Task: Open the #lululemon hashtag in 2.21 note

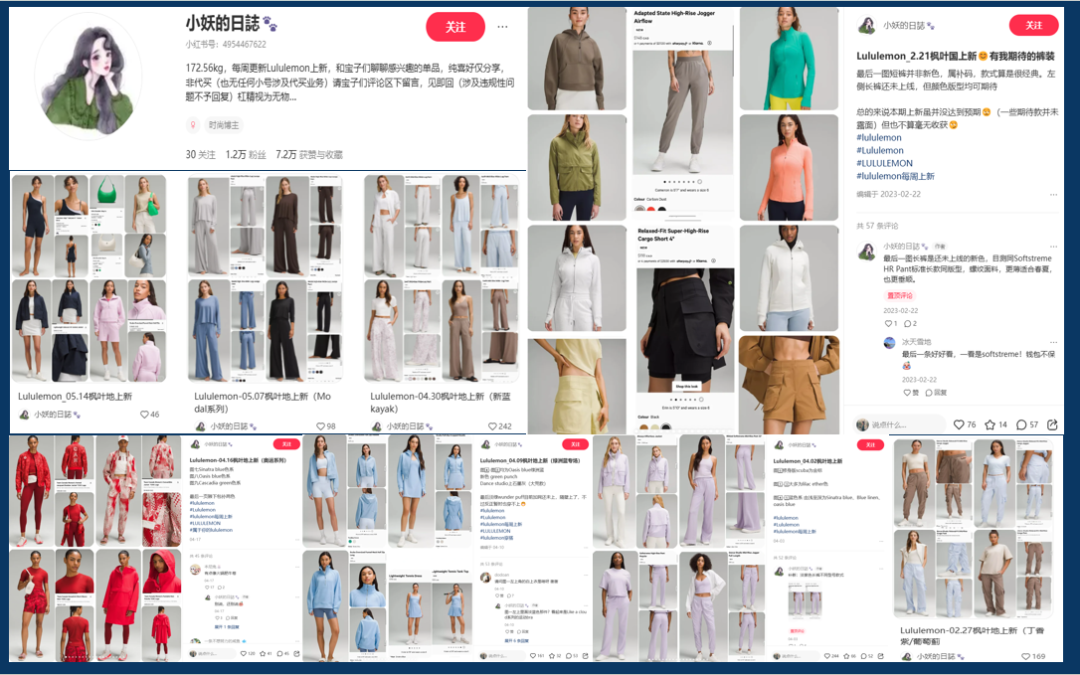Action: pos(879,138)
